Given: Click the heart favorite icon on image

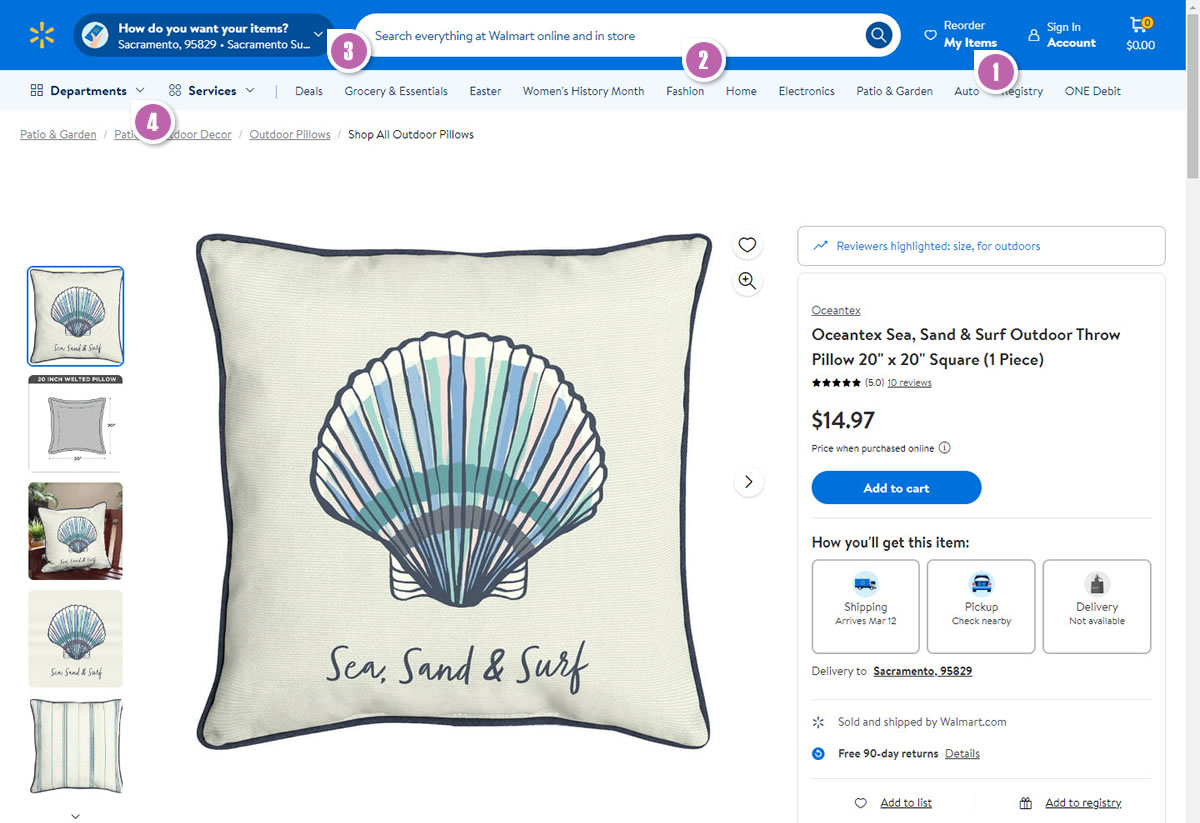Looking at the screenshot, I should pyautogui.click(x=746, y=245).
